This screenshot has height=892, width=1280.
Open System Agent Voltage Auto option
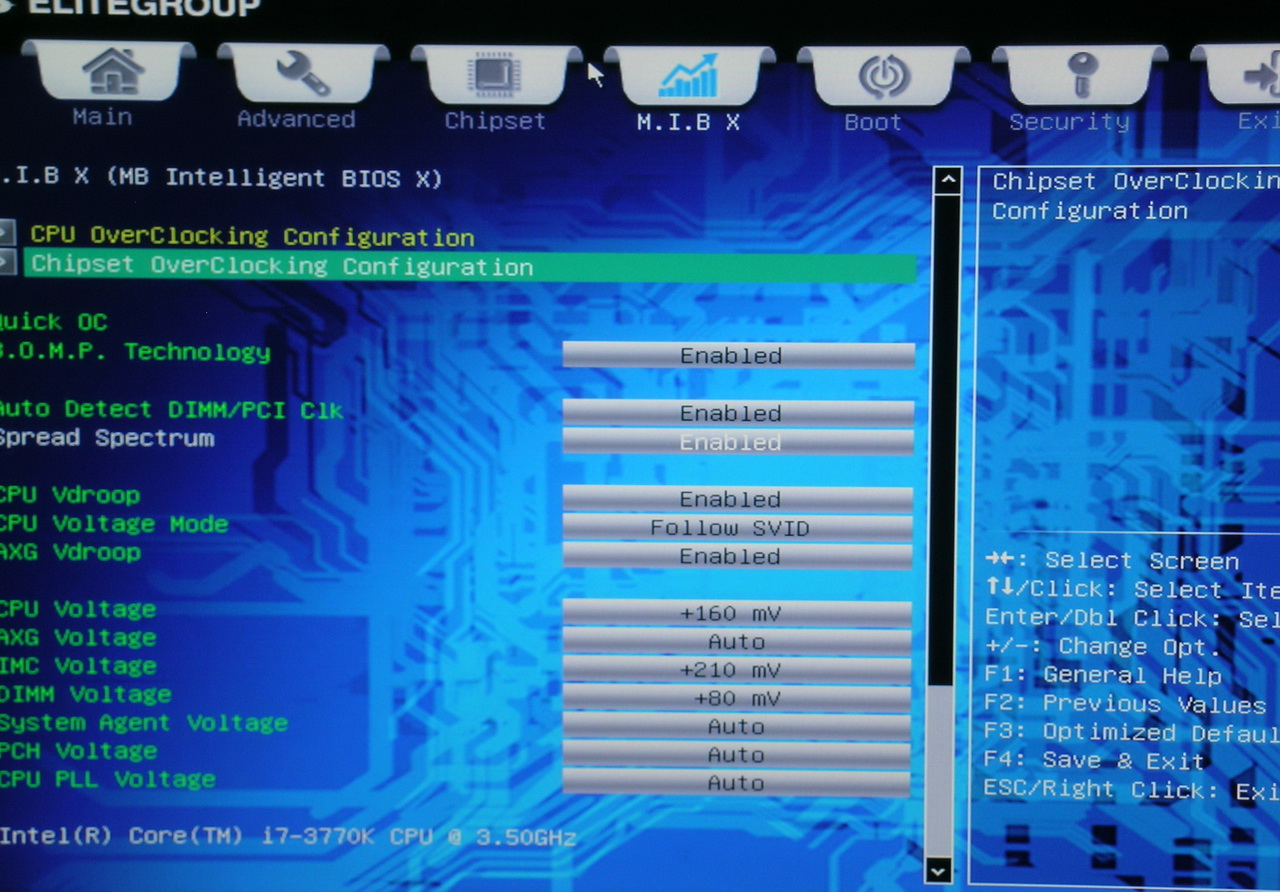click(737, 726)
